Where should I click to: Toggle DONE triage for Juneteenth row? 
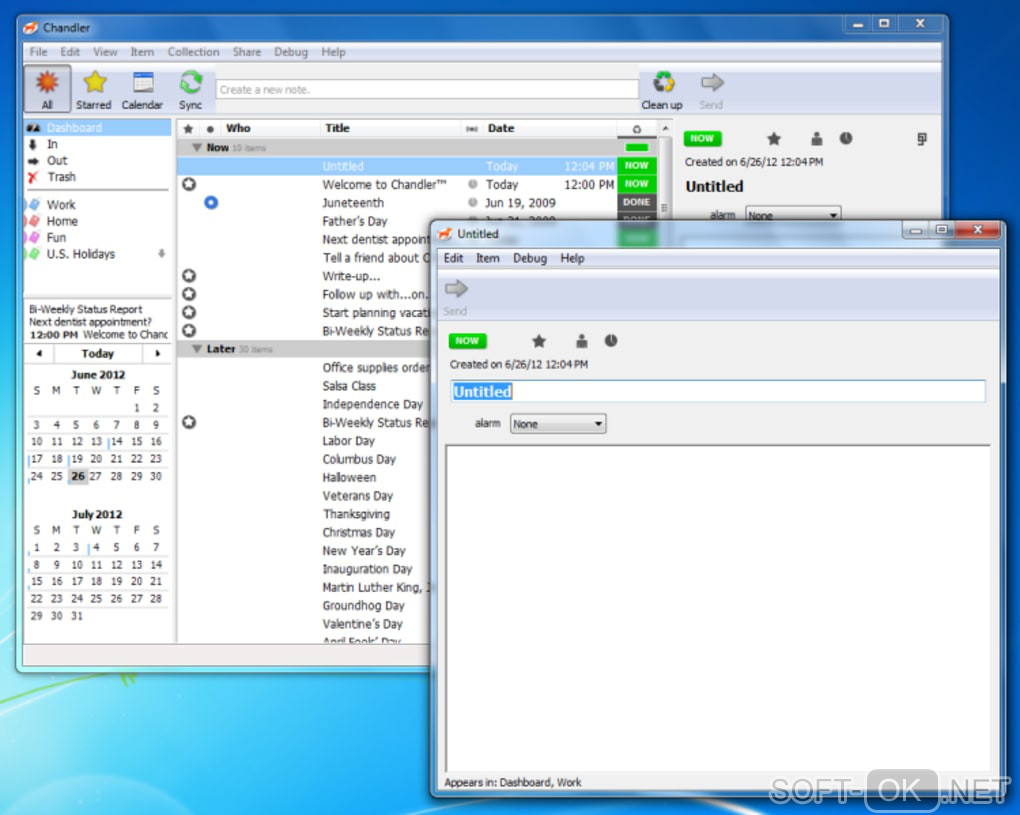(x=636, y=202)
